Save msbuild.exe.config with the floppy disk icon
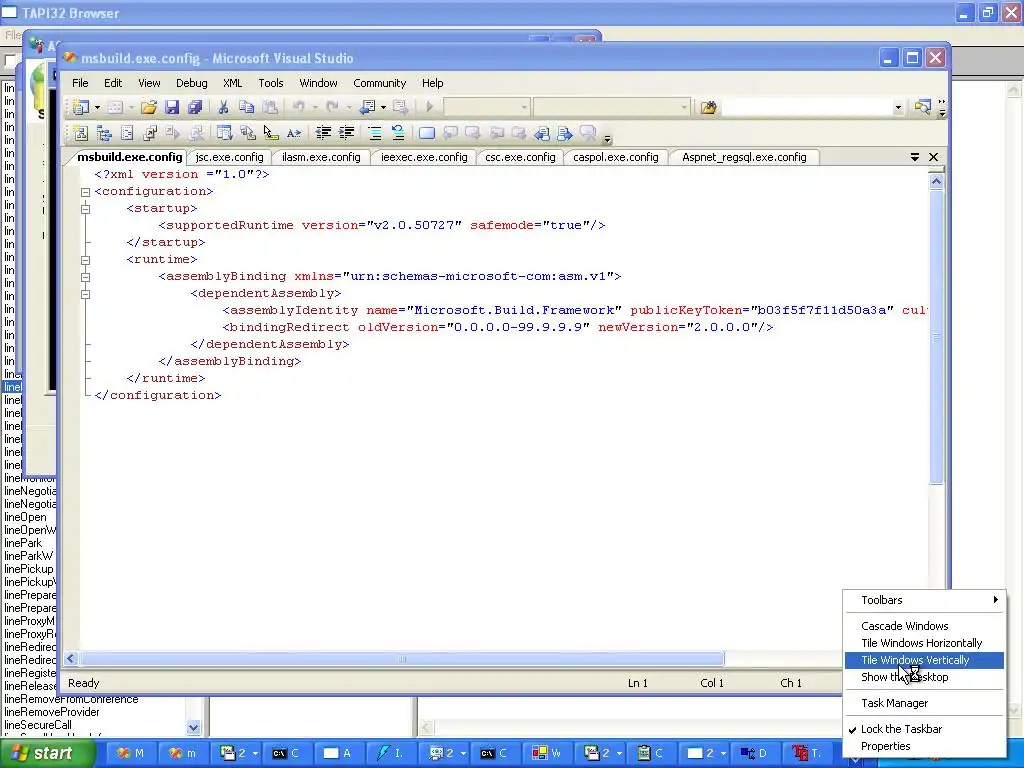Screen dimensions: 1024x768 pyautogui.click(x=172, y=107)
